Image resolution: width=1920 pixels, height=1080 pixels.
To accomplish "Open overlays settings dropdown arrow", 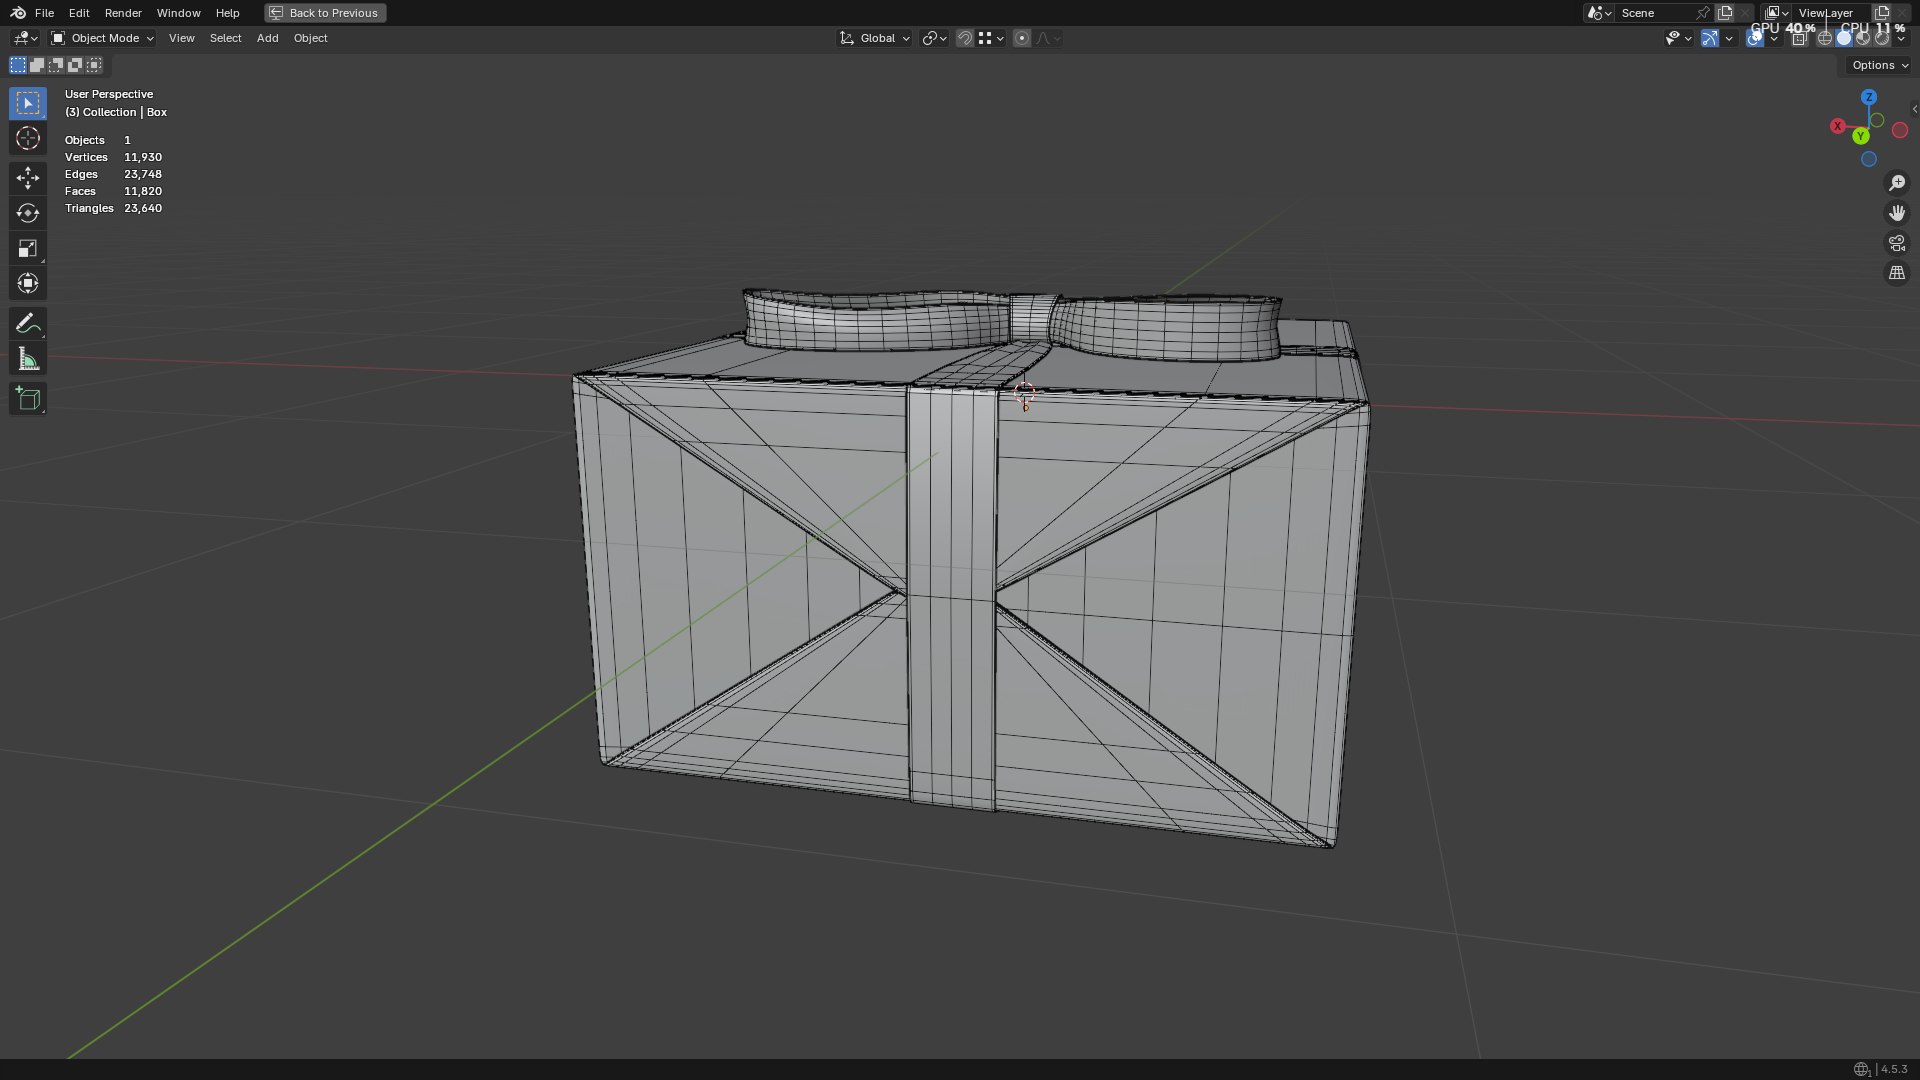I will (x=1774, y=38).
